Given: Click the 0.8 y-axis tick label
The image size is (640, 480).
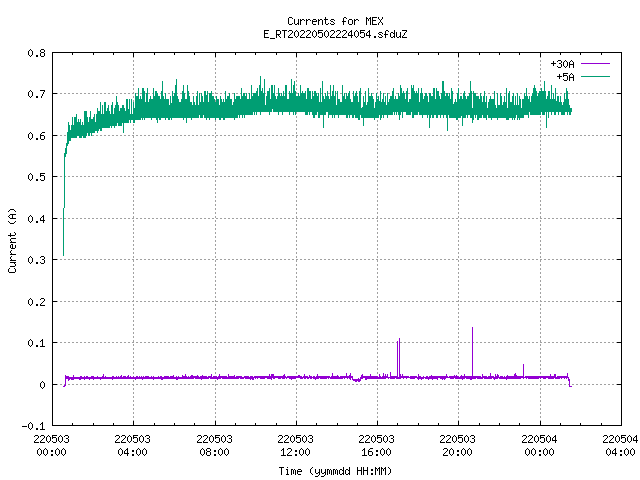Looking at the screenshot, I should 36,53.
